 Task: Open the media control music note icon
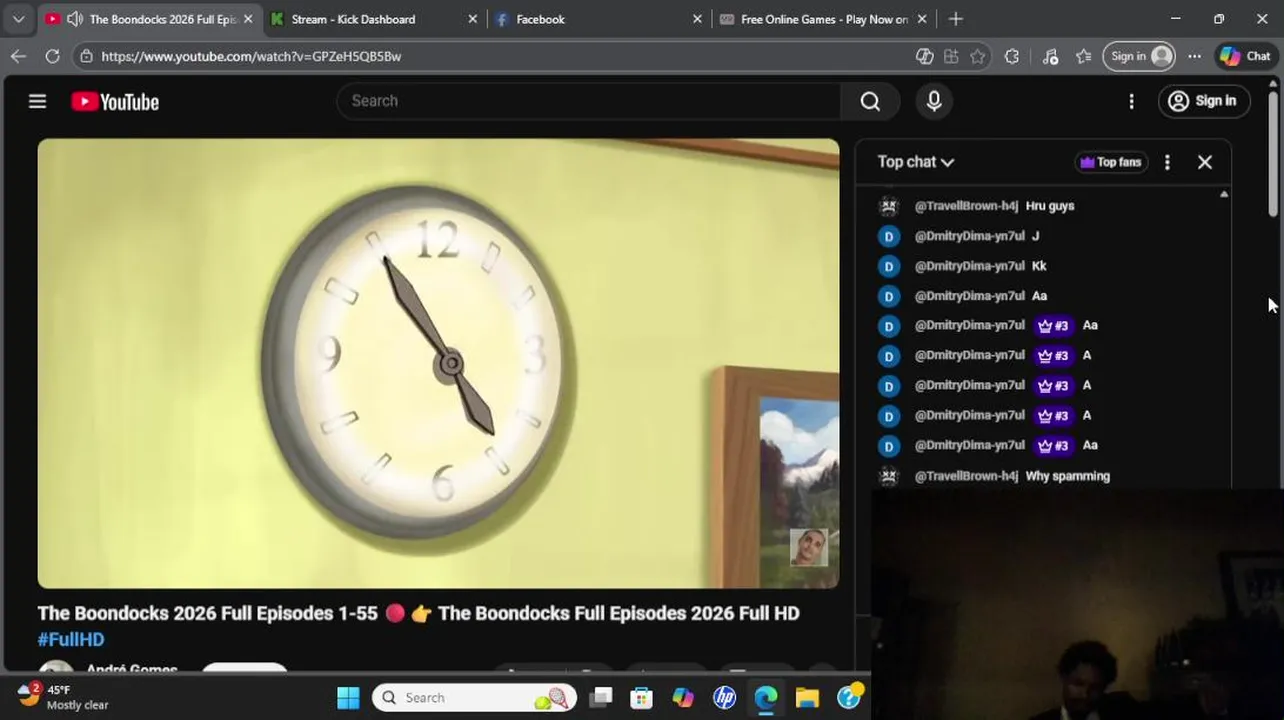pyautogui.click(x=1050, y=56)
